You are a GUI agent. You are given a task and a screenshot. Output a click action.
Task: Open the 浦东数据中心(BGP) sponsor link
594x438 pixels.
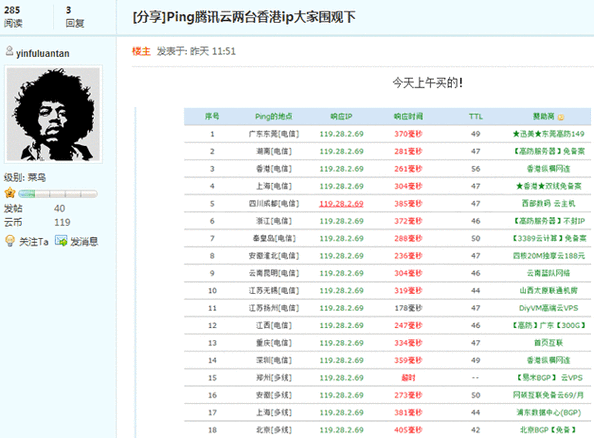(x=549, y=413)
